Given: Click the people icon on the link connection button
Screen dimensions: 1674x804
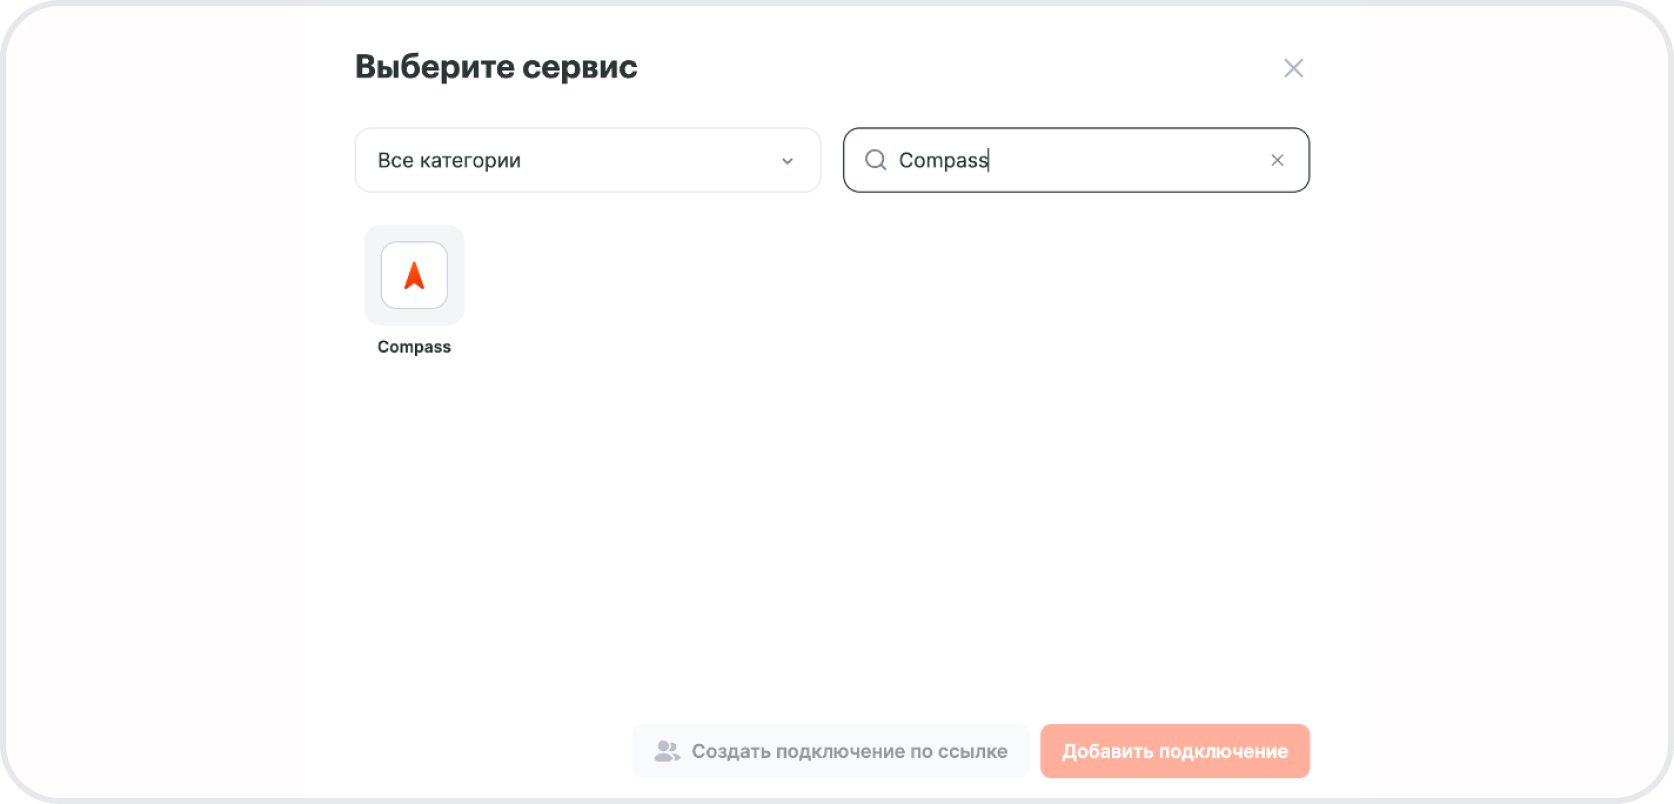Looking at the screenshot, I should (666, 751).
